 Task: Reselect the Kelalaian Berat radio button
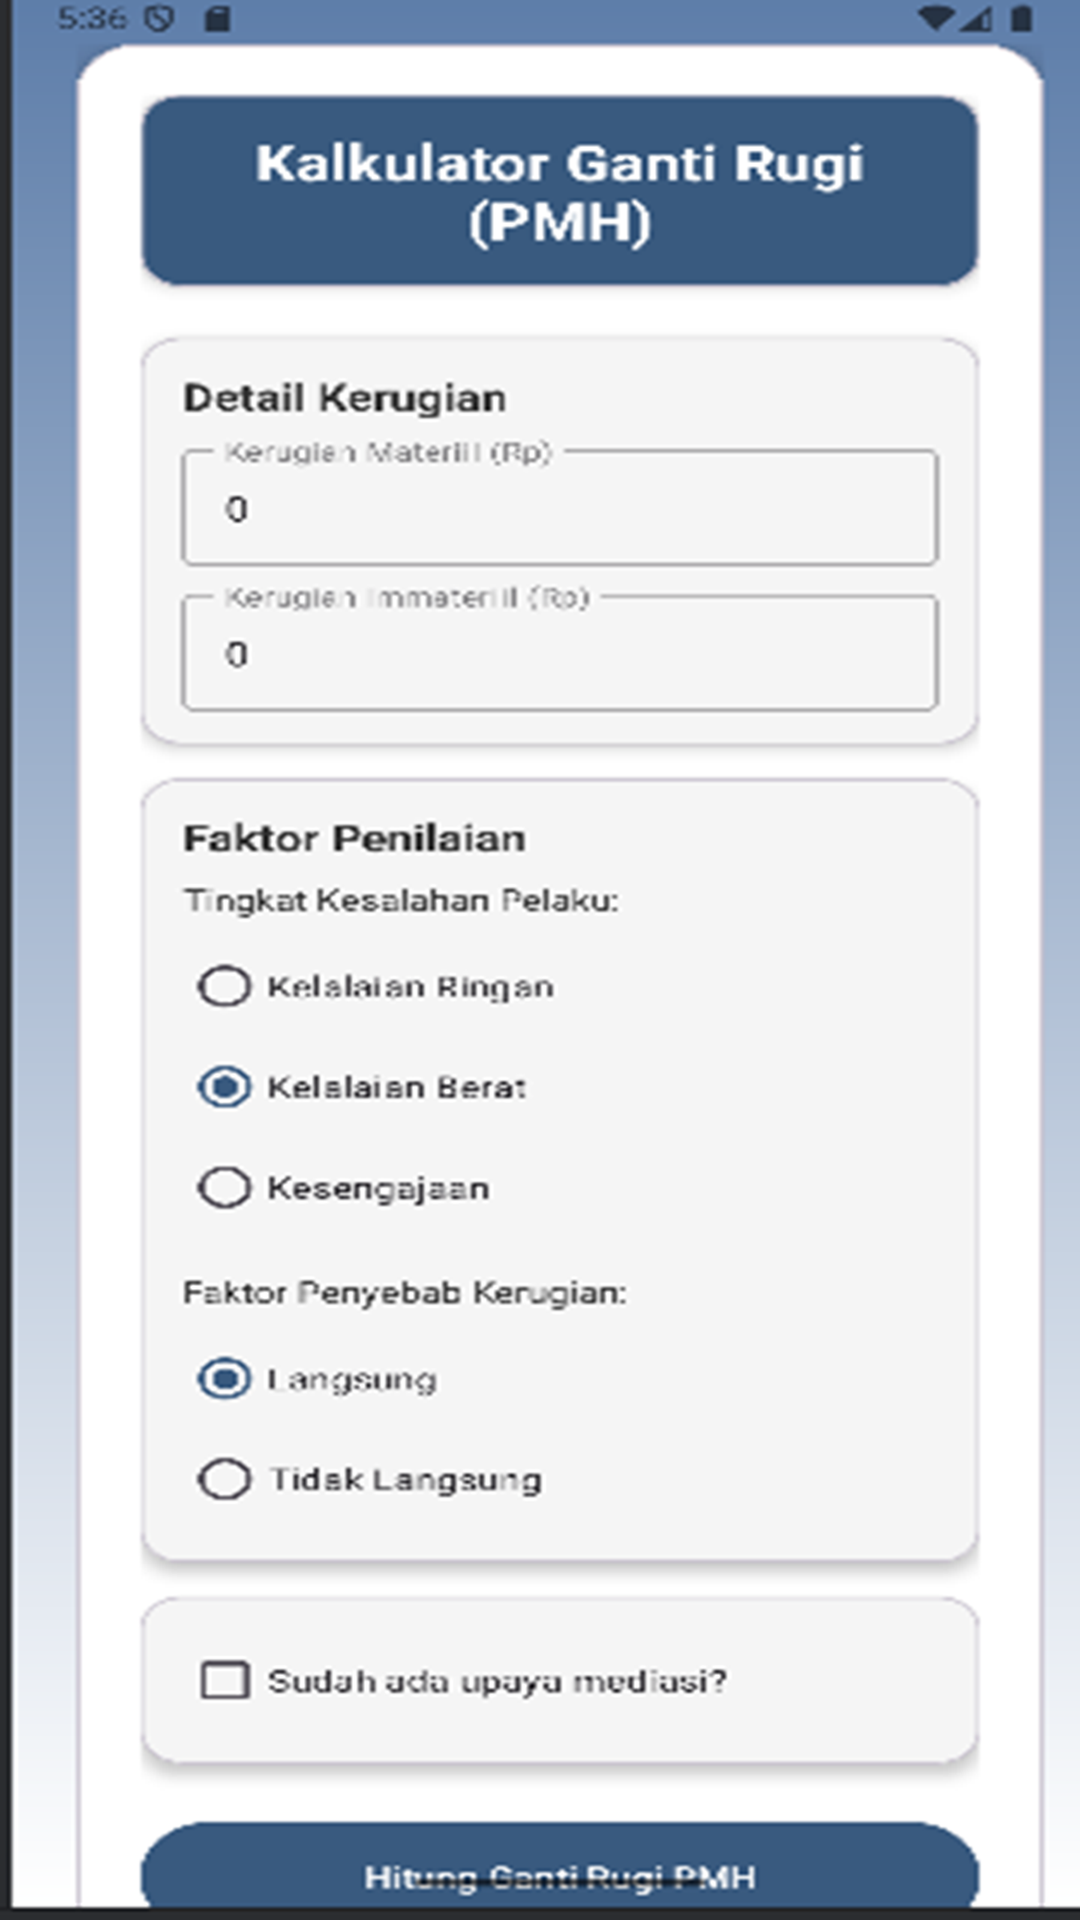tap(224, 1087)
